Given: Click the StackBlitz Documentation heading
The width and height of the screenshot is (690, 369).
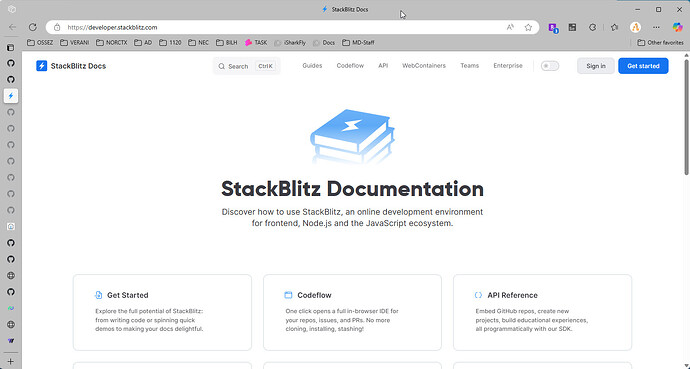Looking at the screenshot, I should (x=352, y=189).
